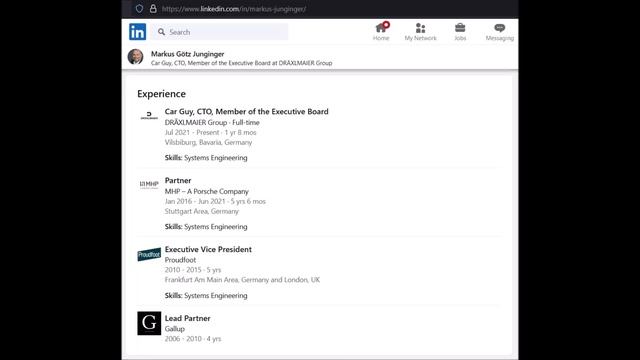
Task: Open the Partner position title
Action: [x=178, y=180]
